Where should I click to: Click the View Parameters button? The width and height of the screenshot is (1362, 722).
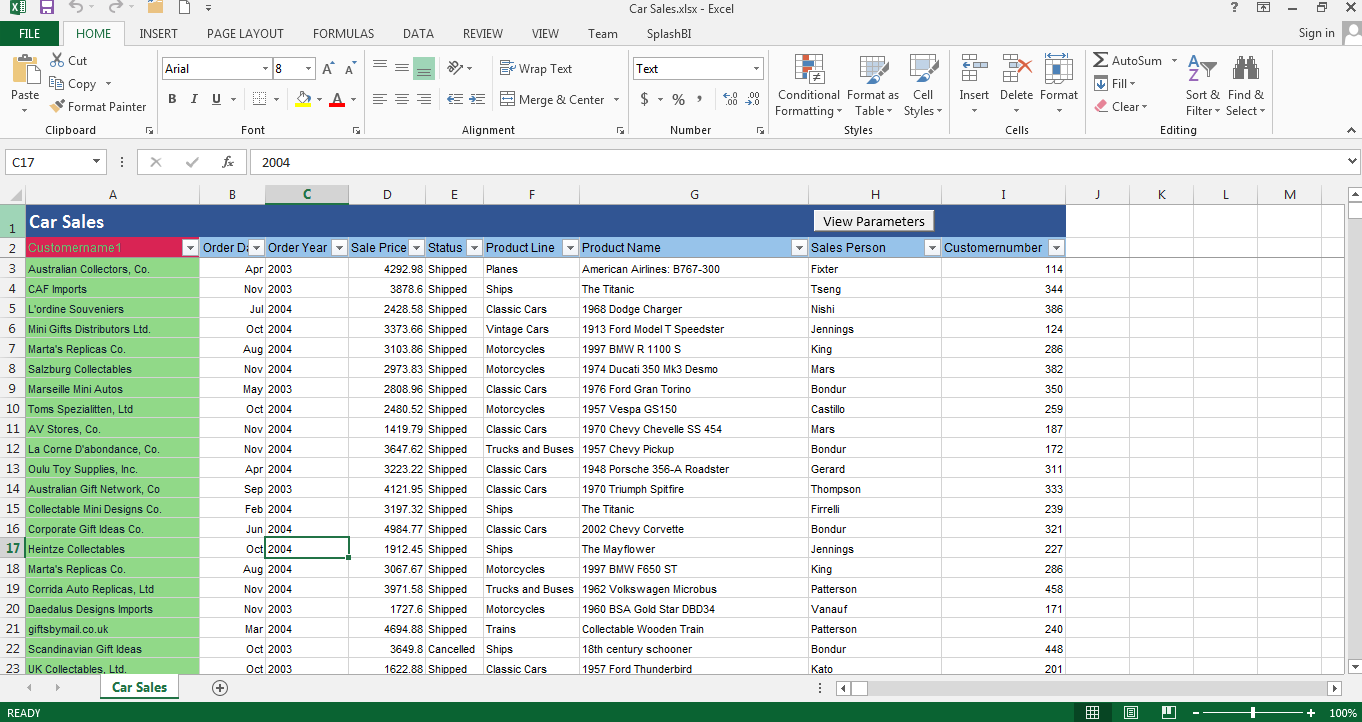click(x=873, y=221)
